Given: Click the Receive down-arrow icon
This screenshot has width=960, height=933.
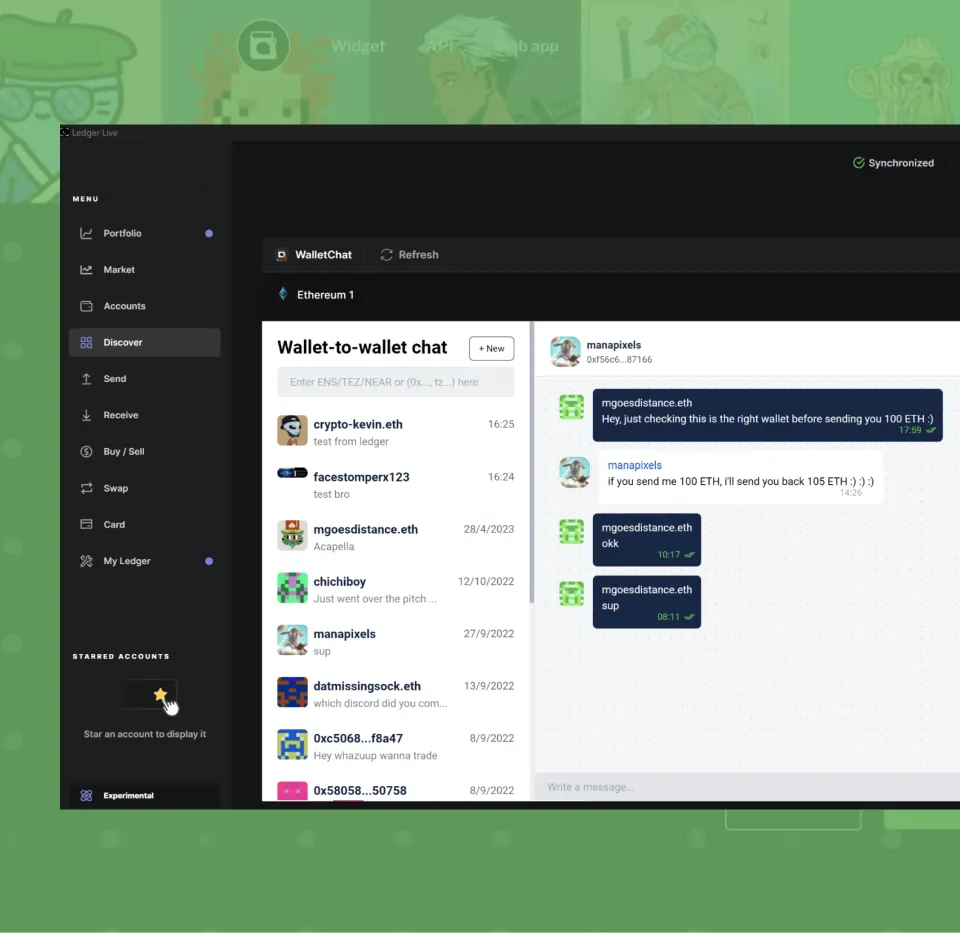Looking at the screenshot, I should click(x=86, y=415).
